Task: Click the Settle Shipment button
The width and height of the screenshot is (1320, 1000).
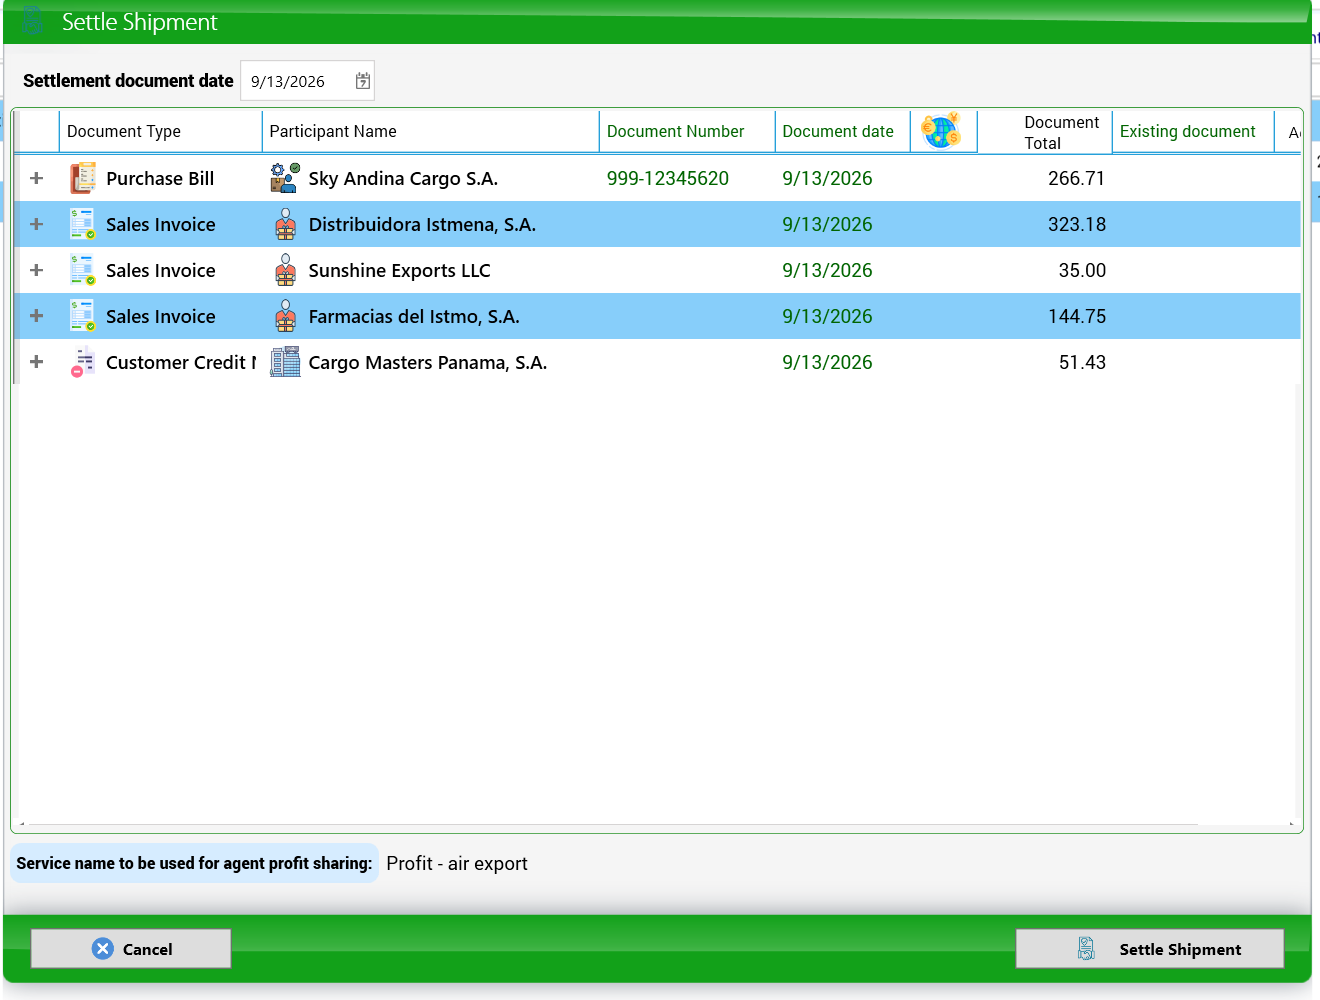Action: tap(1150, 949)
